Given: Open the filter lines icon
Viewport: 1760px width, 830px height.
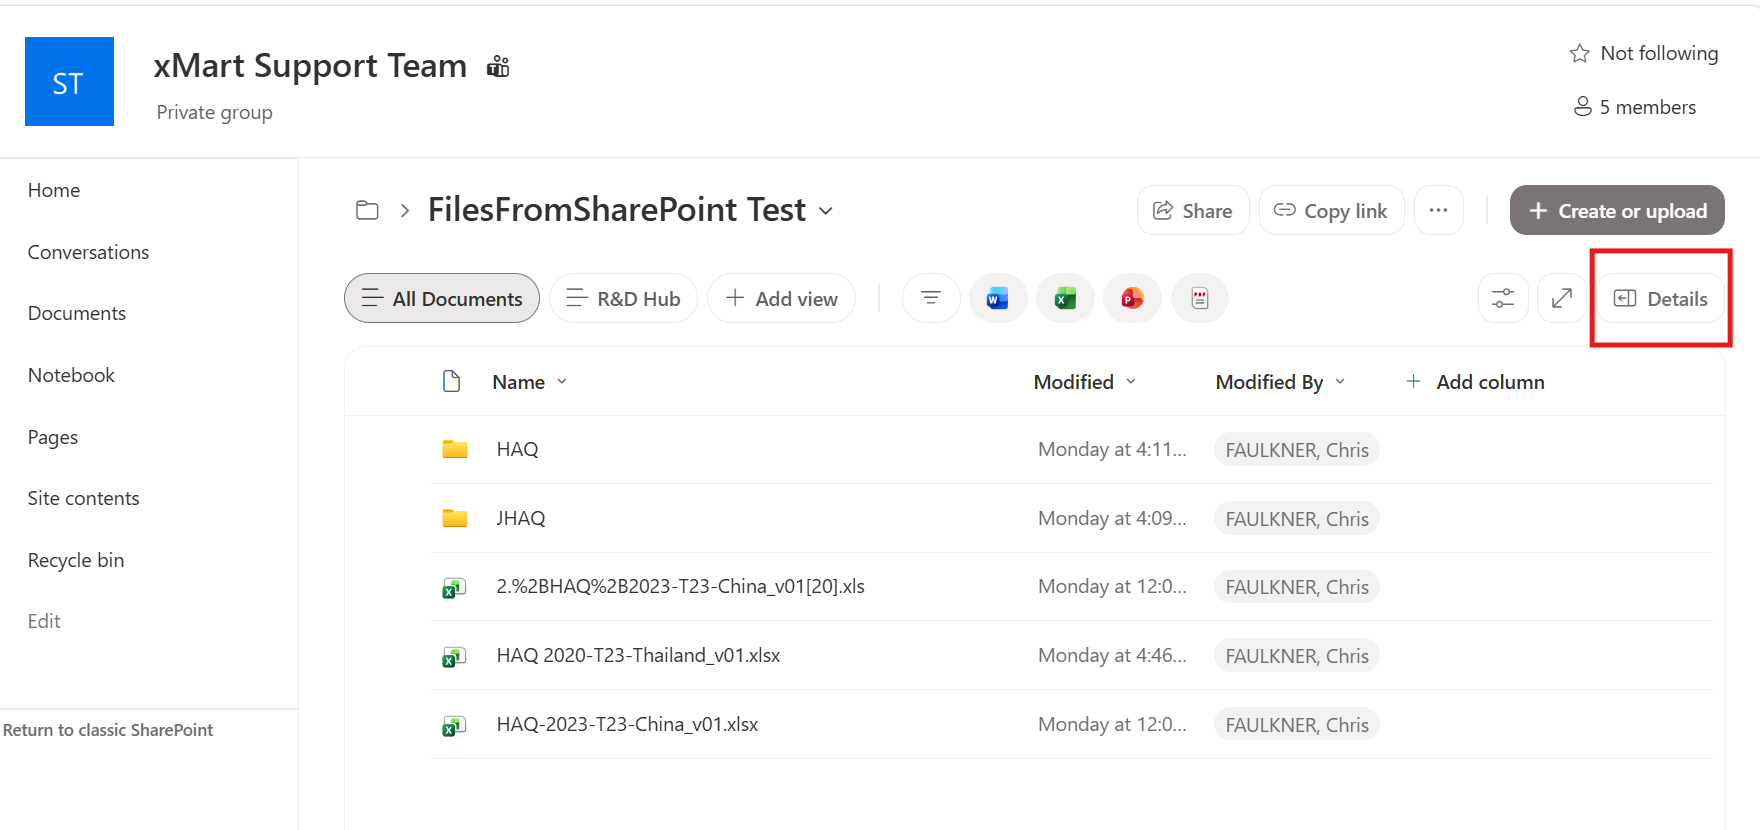Looking at the screenshot, I should pyautogui.click(x=931, y=298).
